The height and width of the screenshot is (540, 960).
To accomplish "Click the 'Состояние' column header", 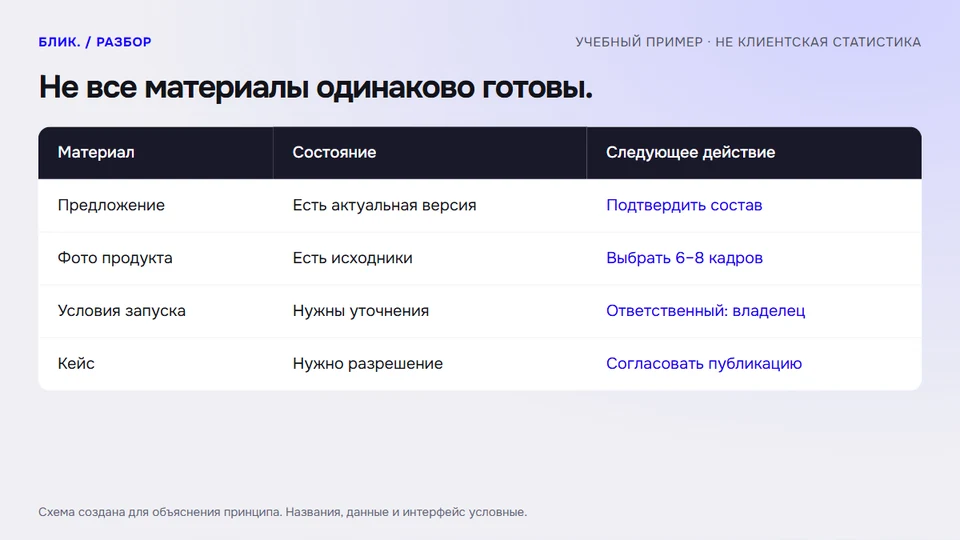I will coord(430,153).
